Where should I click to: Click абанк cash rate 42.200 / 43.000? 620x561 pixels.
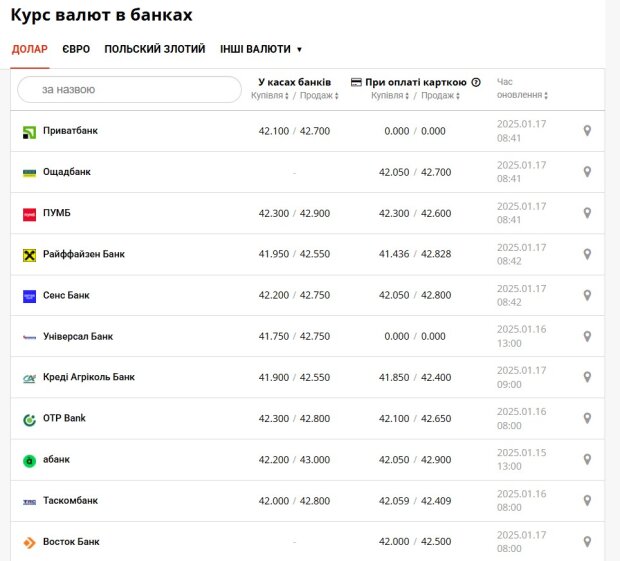tap(294, 460)
